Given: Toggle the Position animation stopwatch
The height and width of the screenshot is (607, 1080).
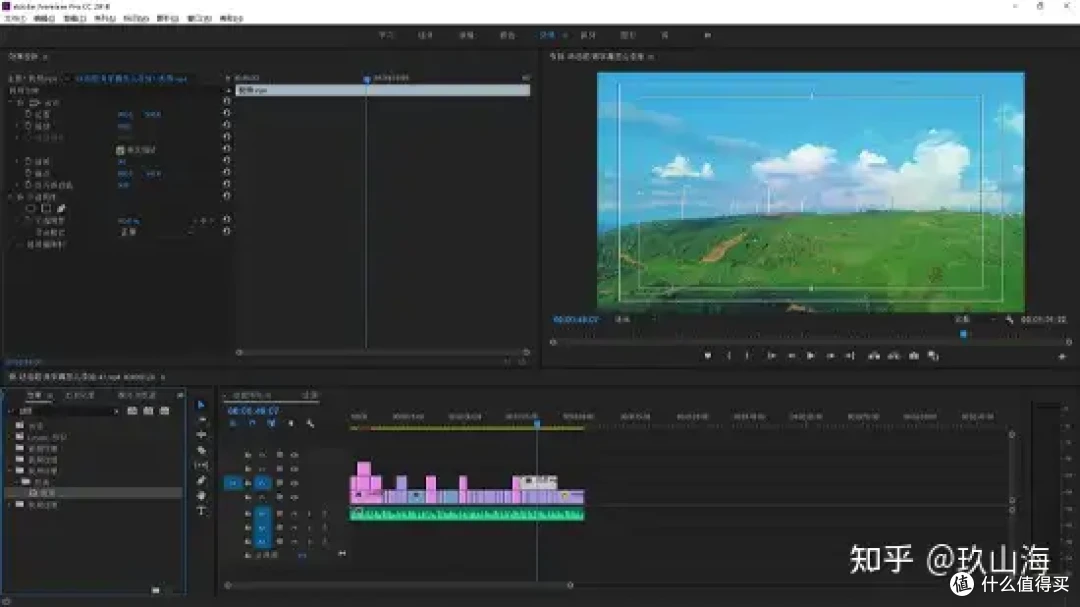Looking at the screenshot, I should coord(28,115).
